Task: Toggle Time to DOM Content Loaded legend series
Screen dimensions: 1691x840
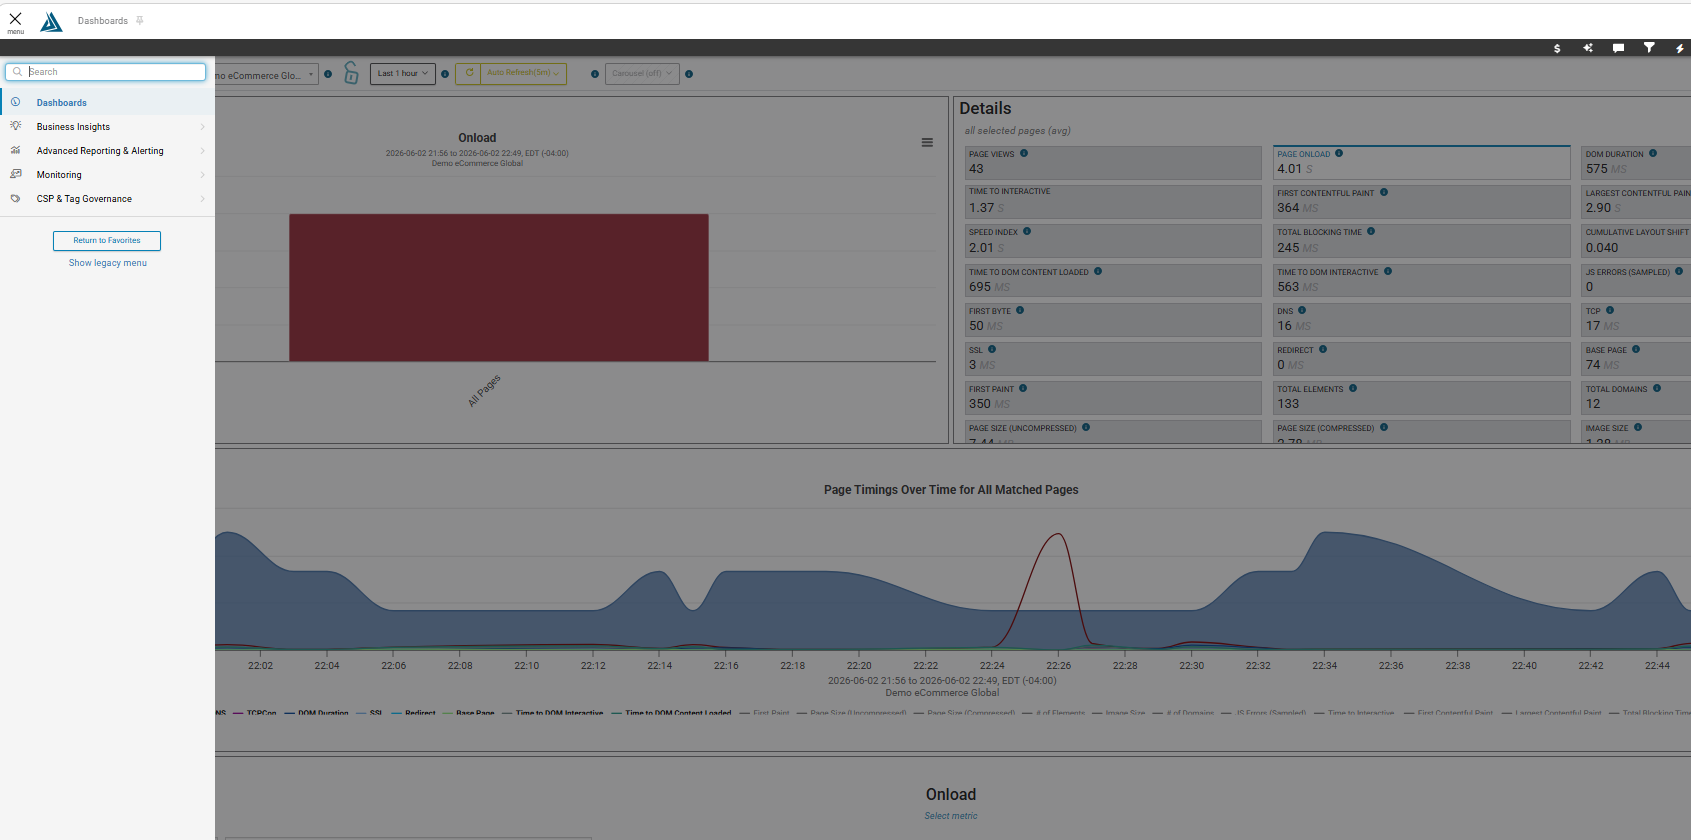Action: coord(671,713)
